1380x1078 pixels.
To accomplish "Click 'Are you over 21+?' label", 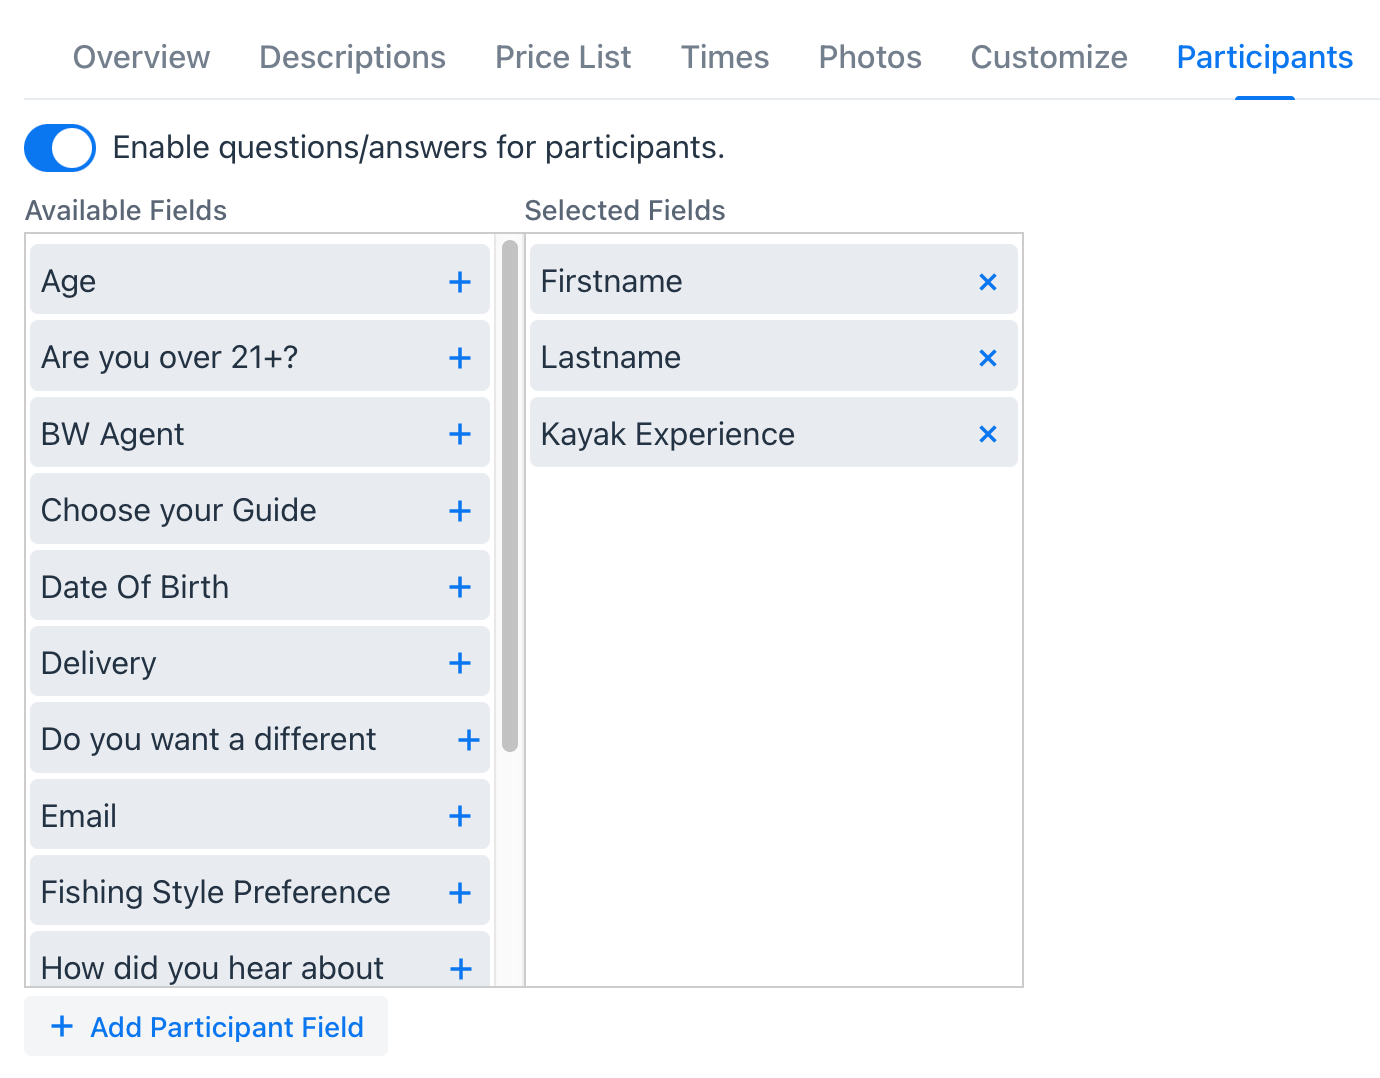I will [170, 357].
